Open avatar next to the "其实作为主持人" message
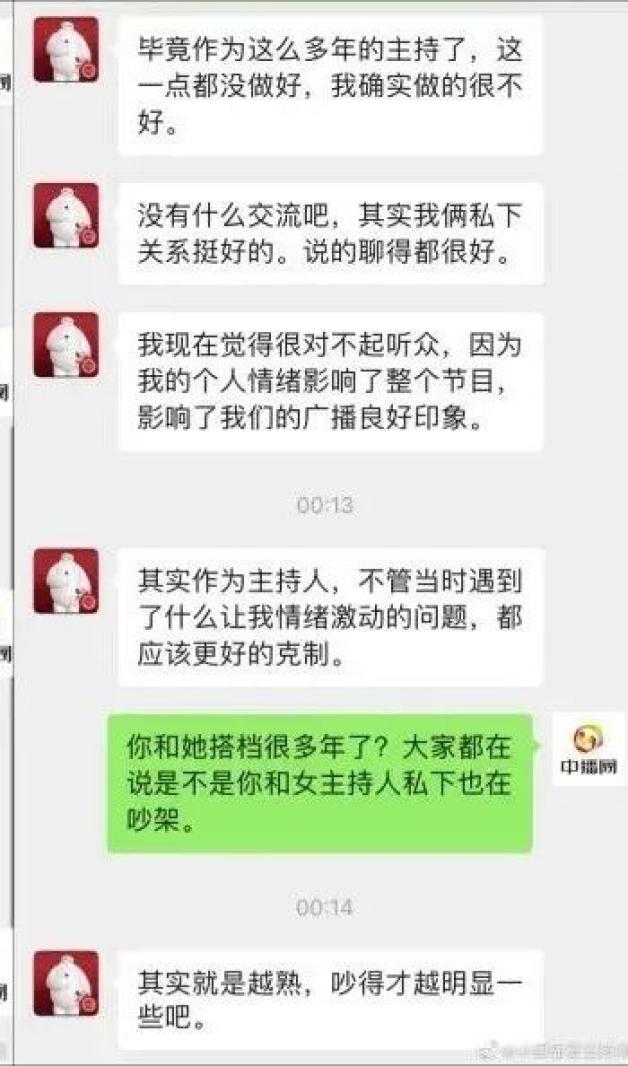Viewport: 628px width, 1066px height. 66,581
